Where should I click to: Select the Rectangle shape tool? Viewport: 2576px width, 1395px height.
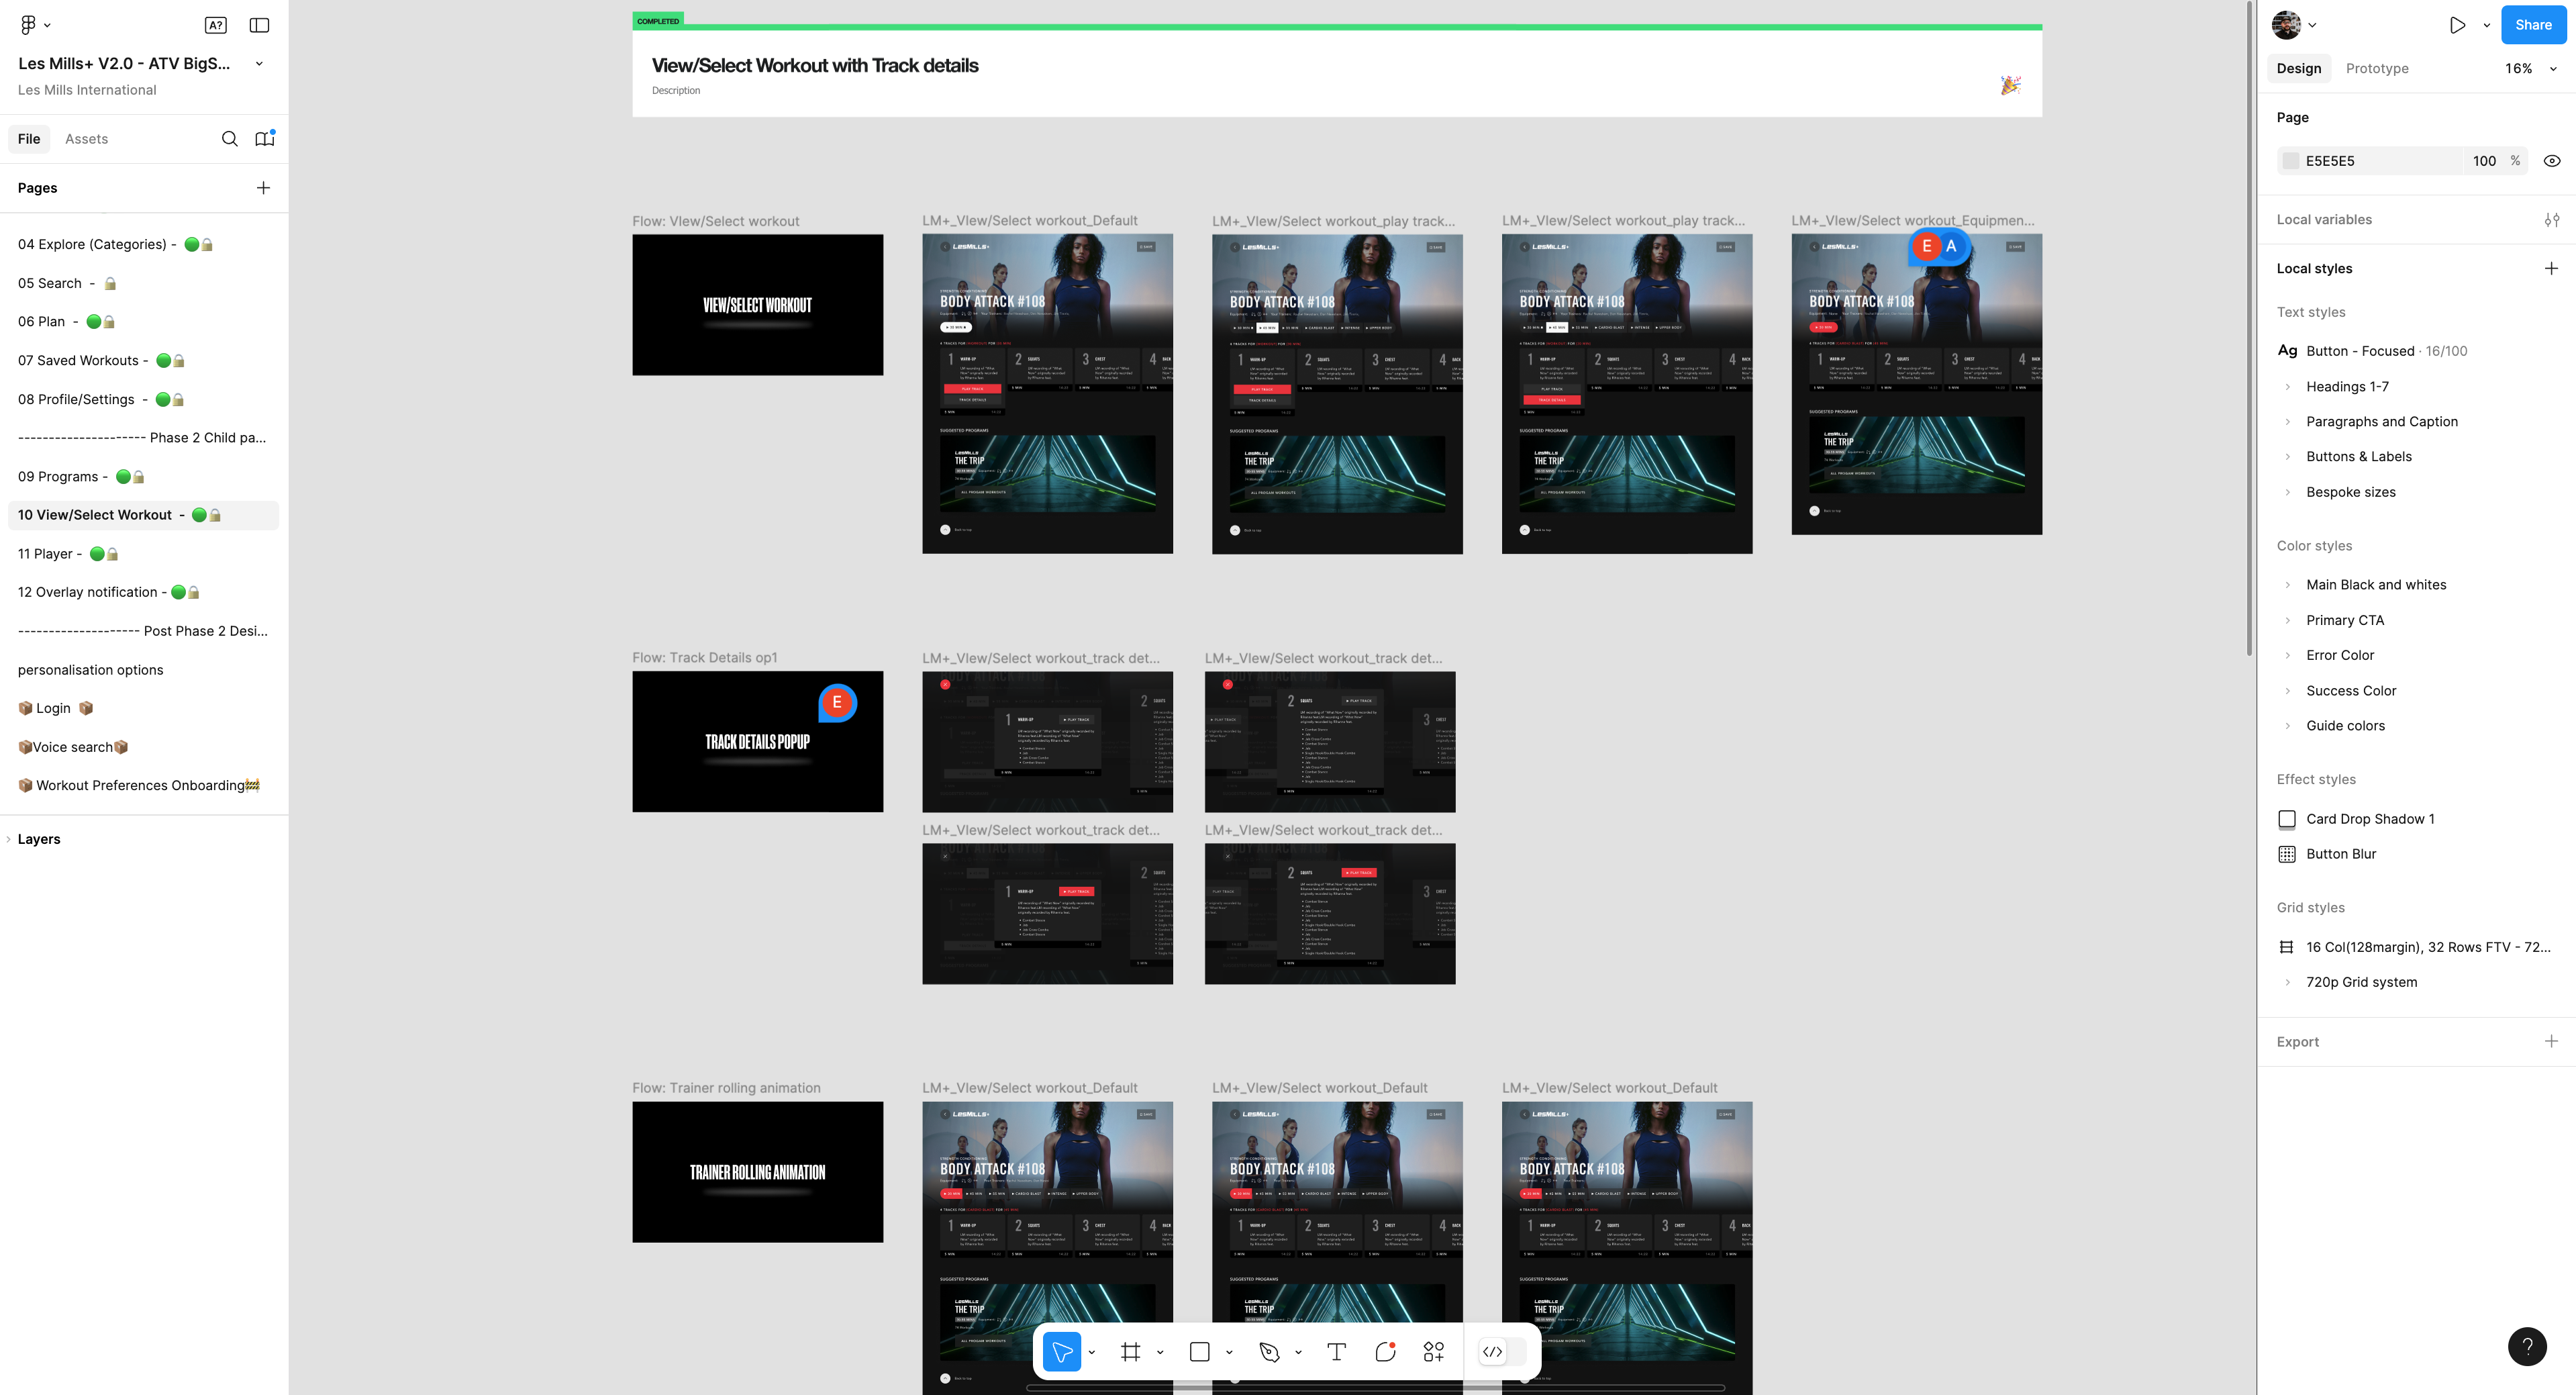click(x=1200, y=1352)
